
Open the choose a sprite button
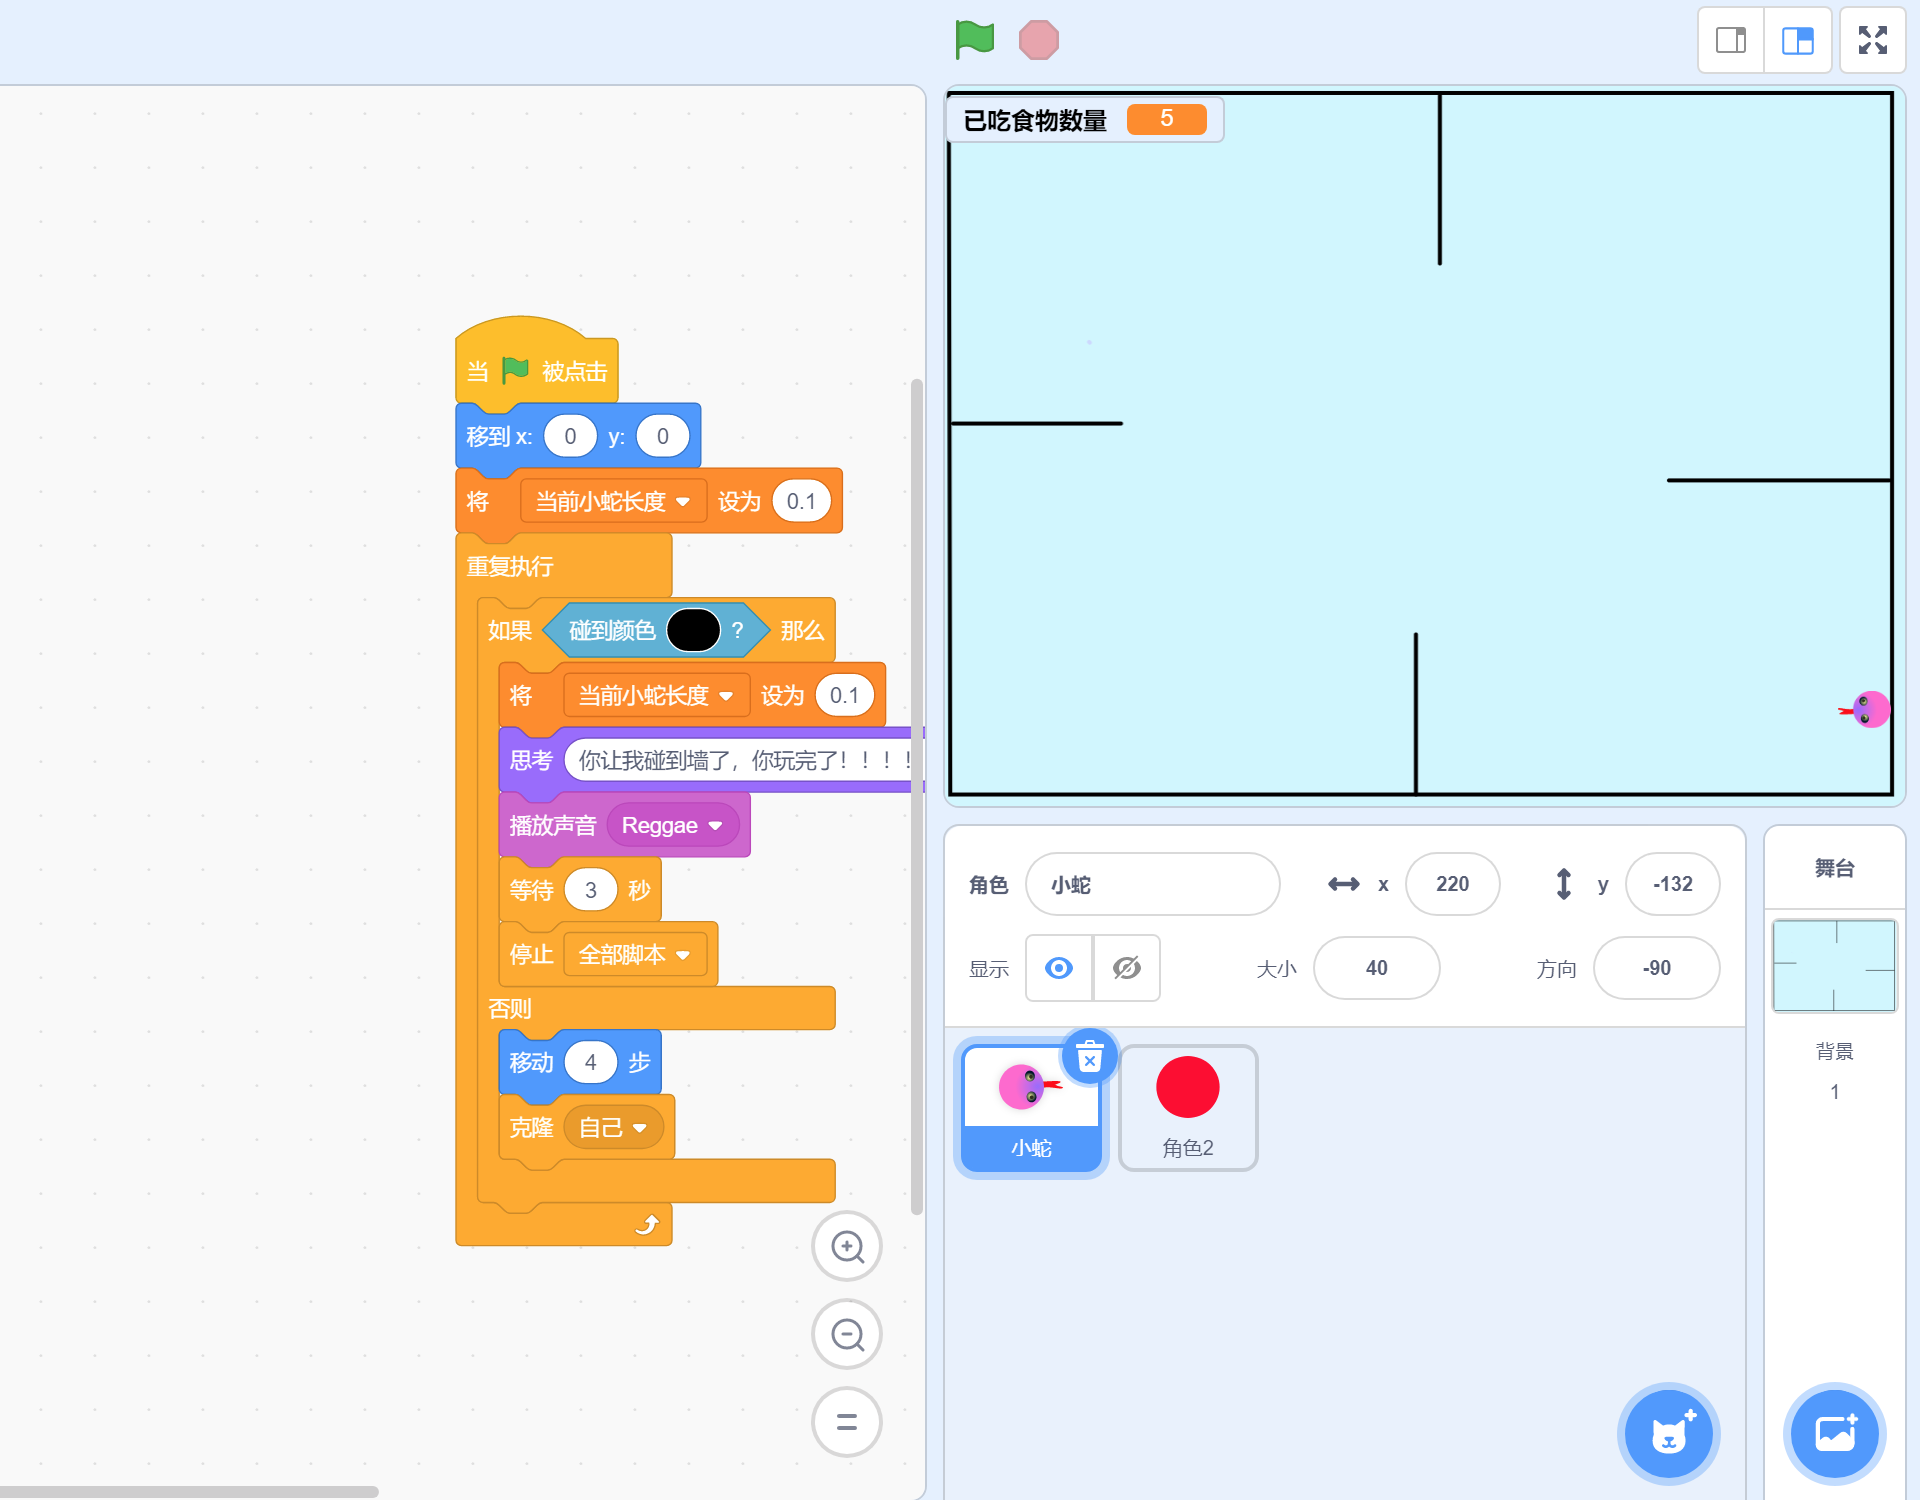coord(1668,1434)
